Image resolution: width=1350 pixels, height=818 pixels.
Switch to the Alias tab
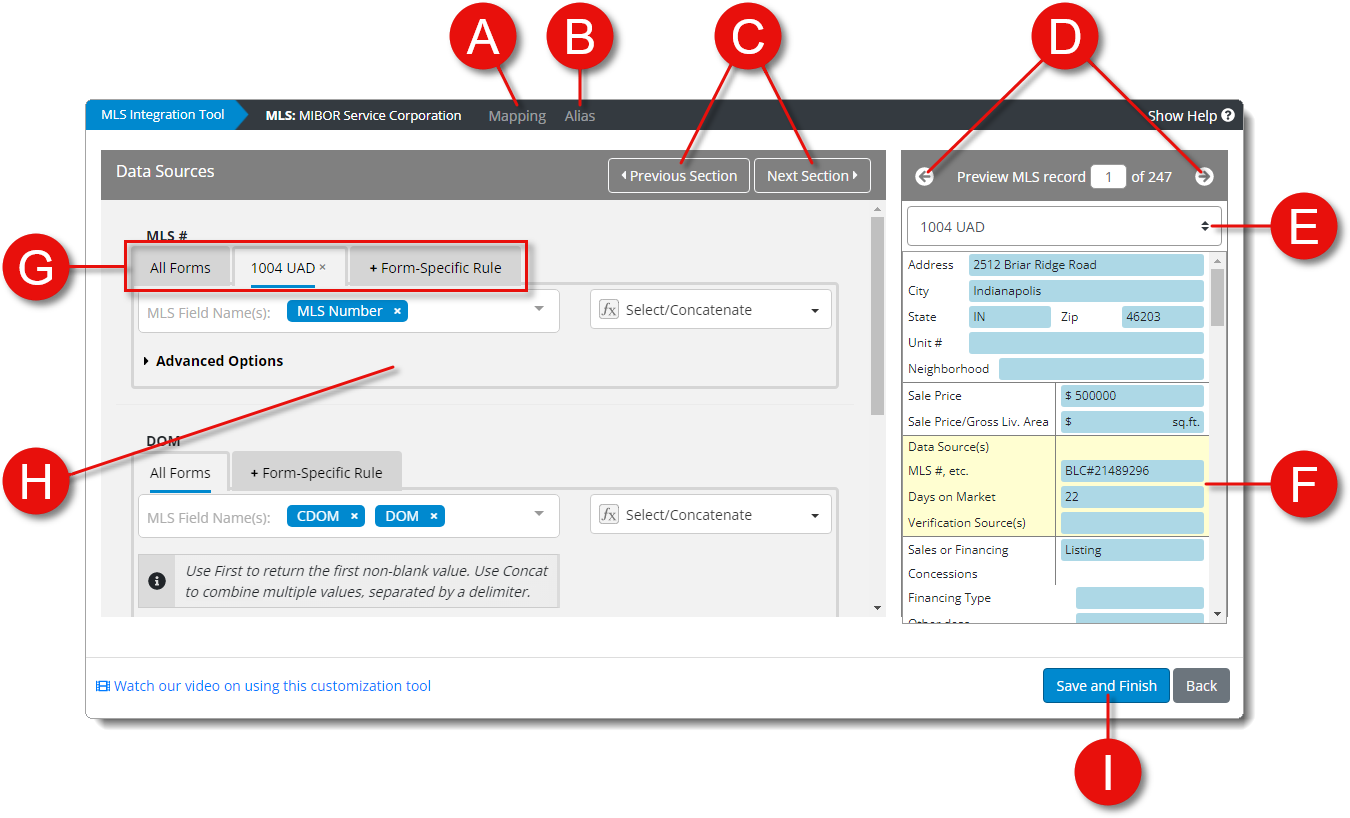[579, 116]
